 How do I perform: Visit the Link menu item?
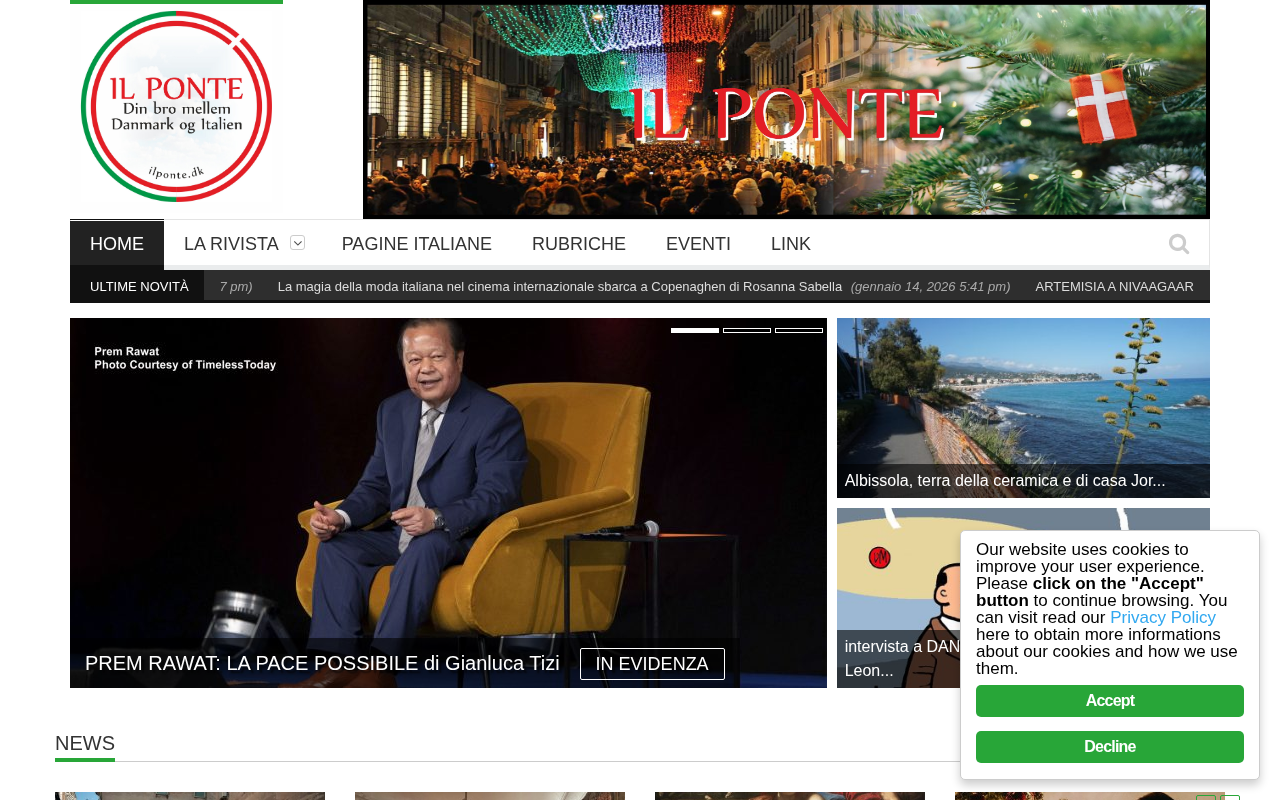coord(791,244)
